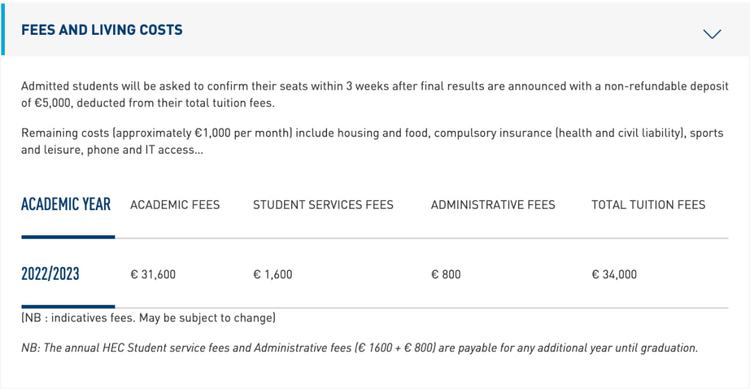The image size is (750, 389).
Task: Click the Administrative Fees column header
Action: pos(493,205)
